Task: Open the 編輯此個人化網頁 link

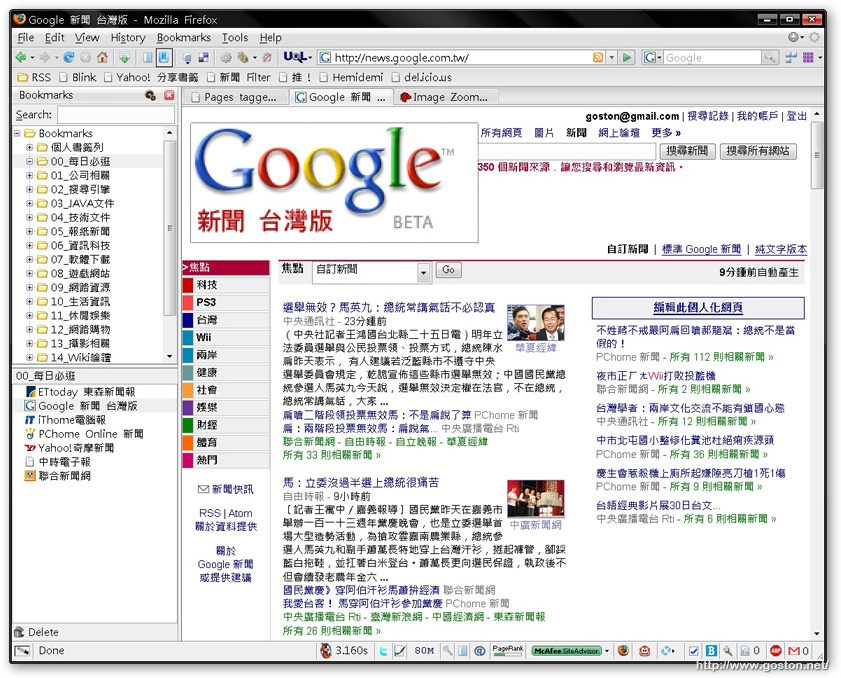Action: [698, 307]
